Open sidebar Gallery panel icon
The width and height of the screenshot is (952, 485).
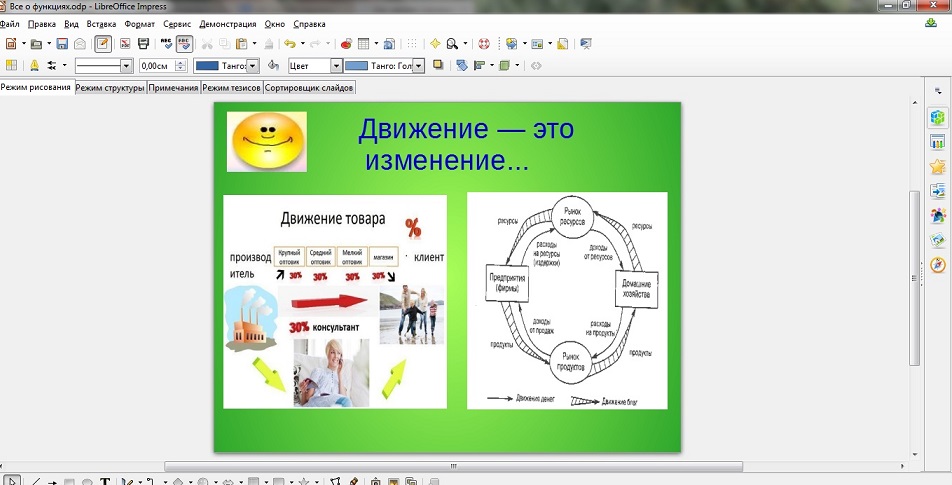(x=937, y=240)
